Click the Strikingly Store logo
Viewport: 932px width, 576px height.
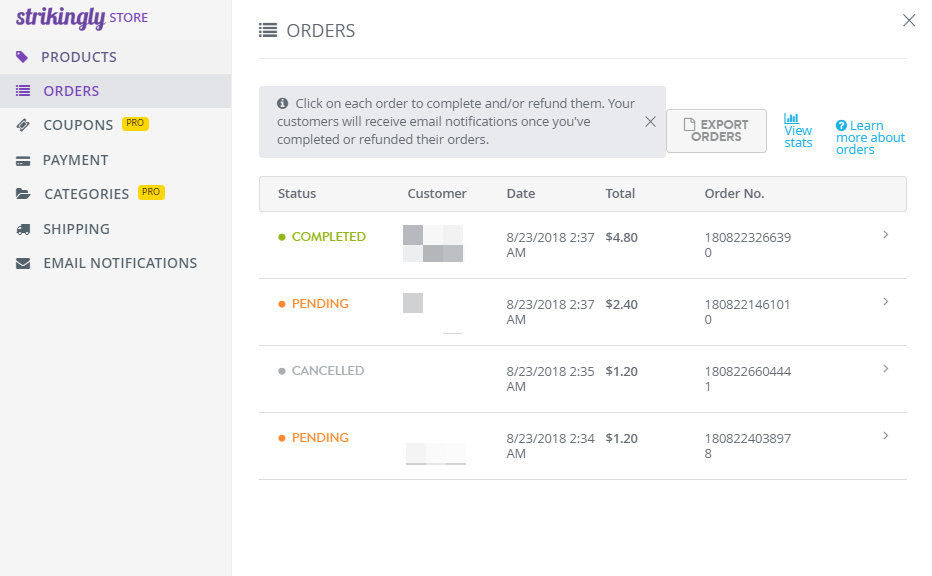click(x=82, y=17)
